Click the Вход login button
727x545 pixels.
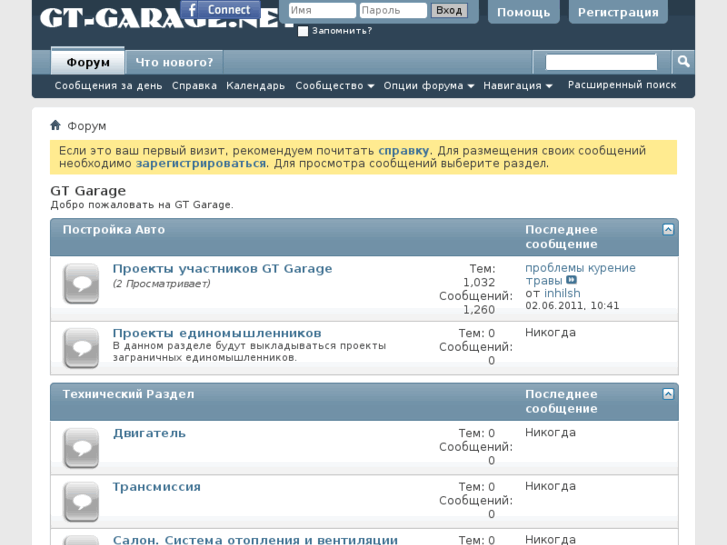pos(449,10)
